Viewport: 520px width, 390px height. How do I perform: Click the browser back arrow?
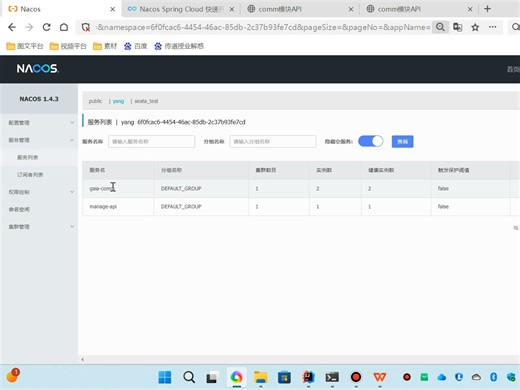[x=12, y=27]
